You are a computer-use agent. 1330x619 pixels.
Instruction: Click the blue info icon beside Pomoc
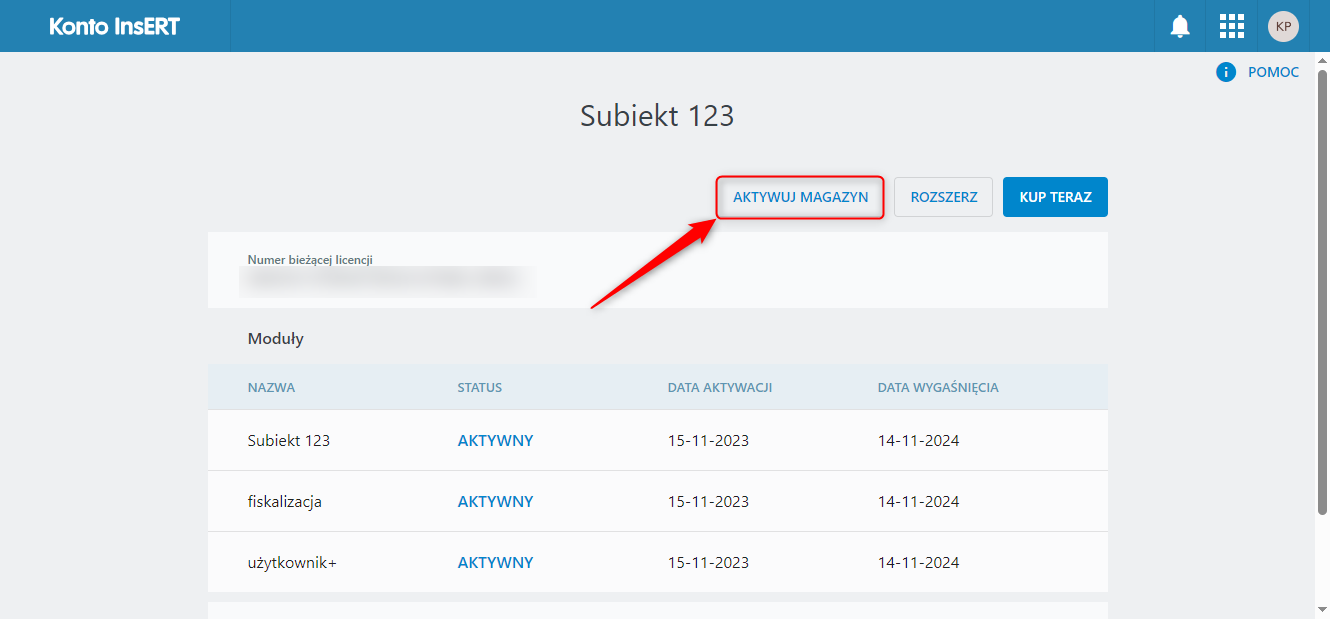point(1226,72)
